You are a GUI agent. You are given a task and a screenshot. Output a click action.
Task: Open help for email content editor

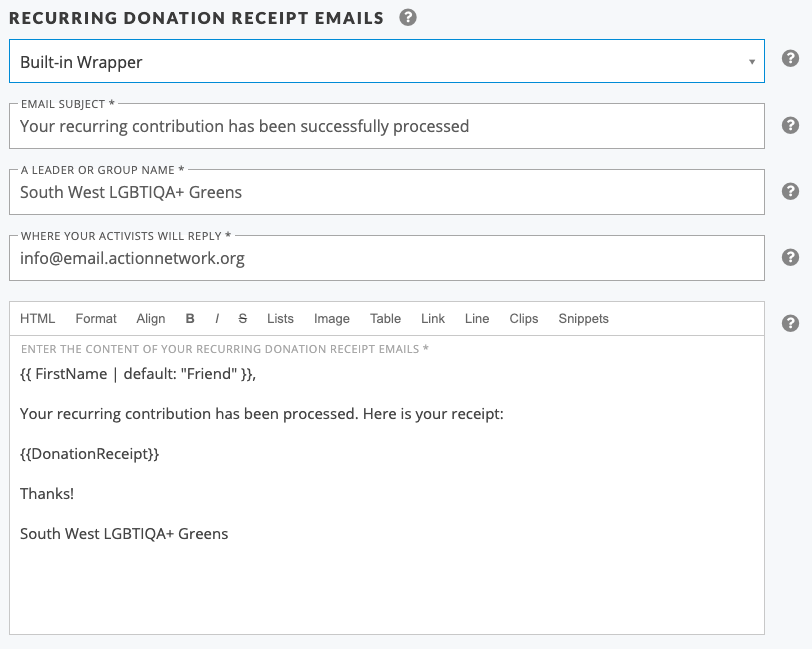click(790, 323)
